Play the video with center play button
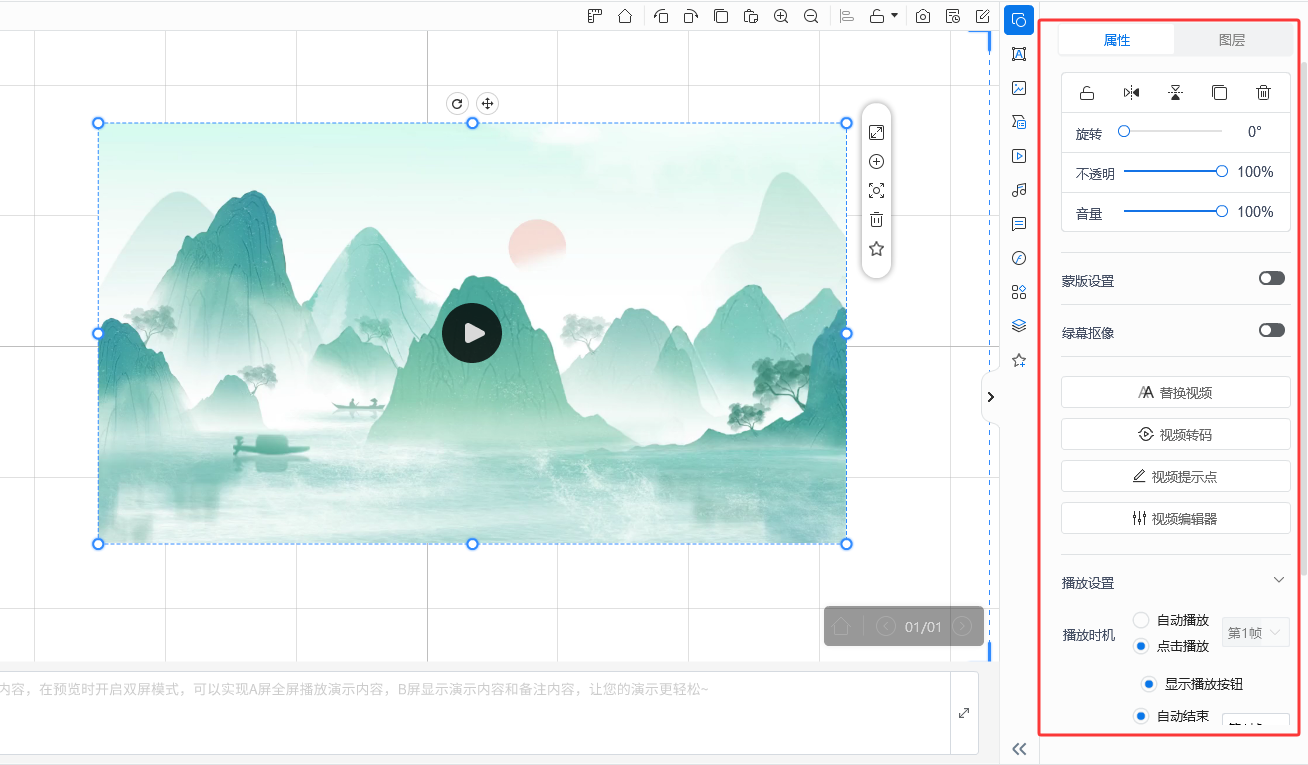Viewport: 1308px width, 765px height. point(472,333)
